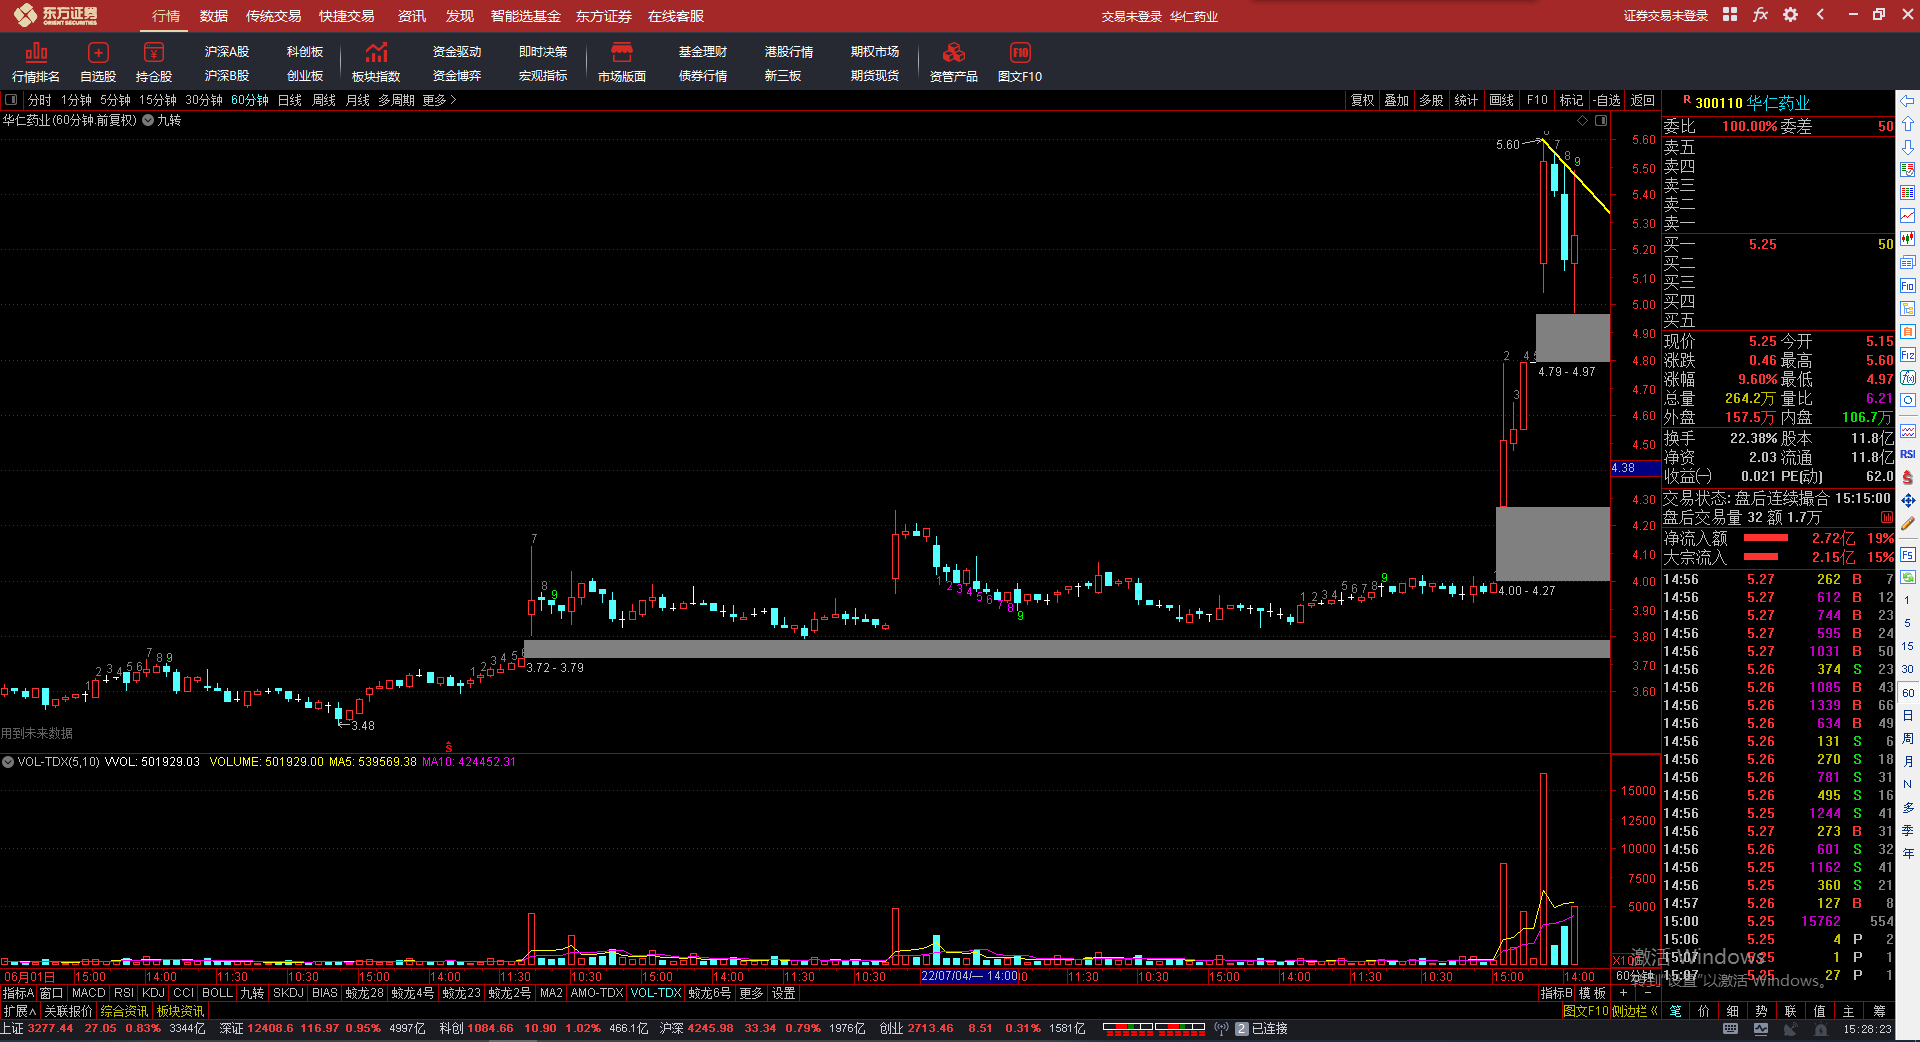Screen dimensions: 1920x1042
Task: Click the left arrow icon in right sidebar
Action: pos(1908,101)
